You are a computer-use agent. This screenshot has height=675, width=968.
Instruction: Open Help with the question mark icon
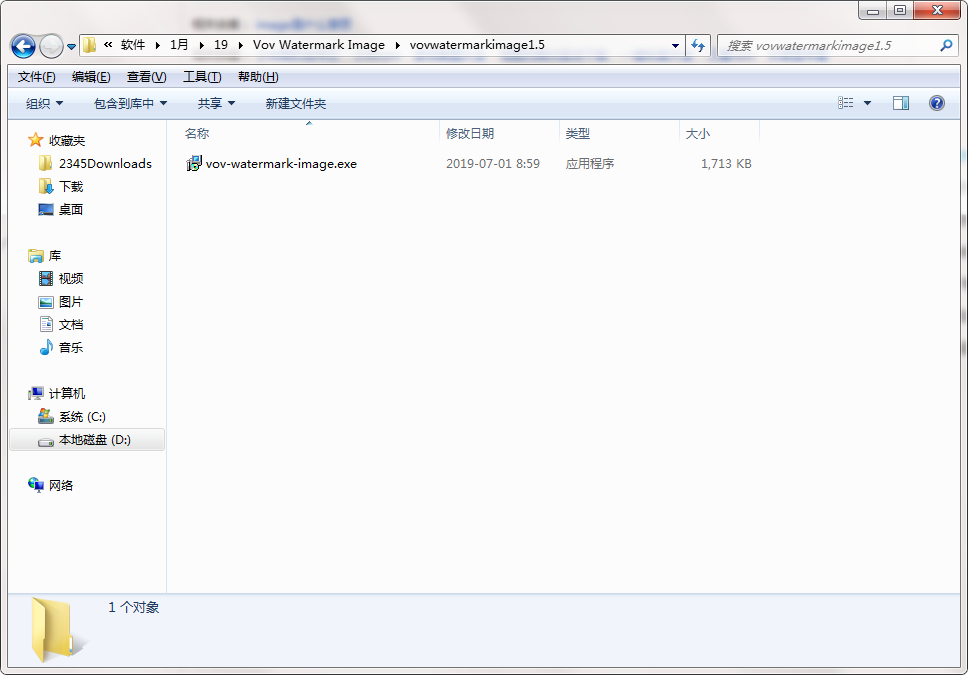pyautogui.click(x=937, y=103)
